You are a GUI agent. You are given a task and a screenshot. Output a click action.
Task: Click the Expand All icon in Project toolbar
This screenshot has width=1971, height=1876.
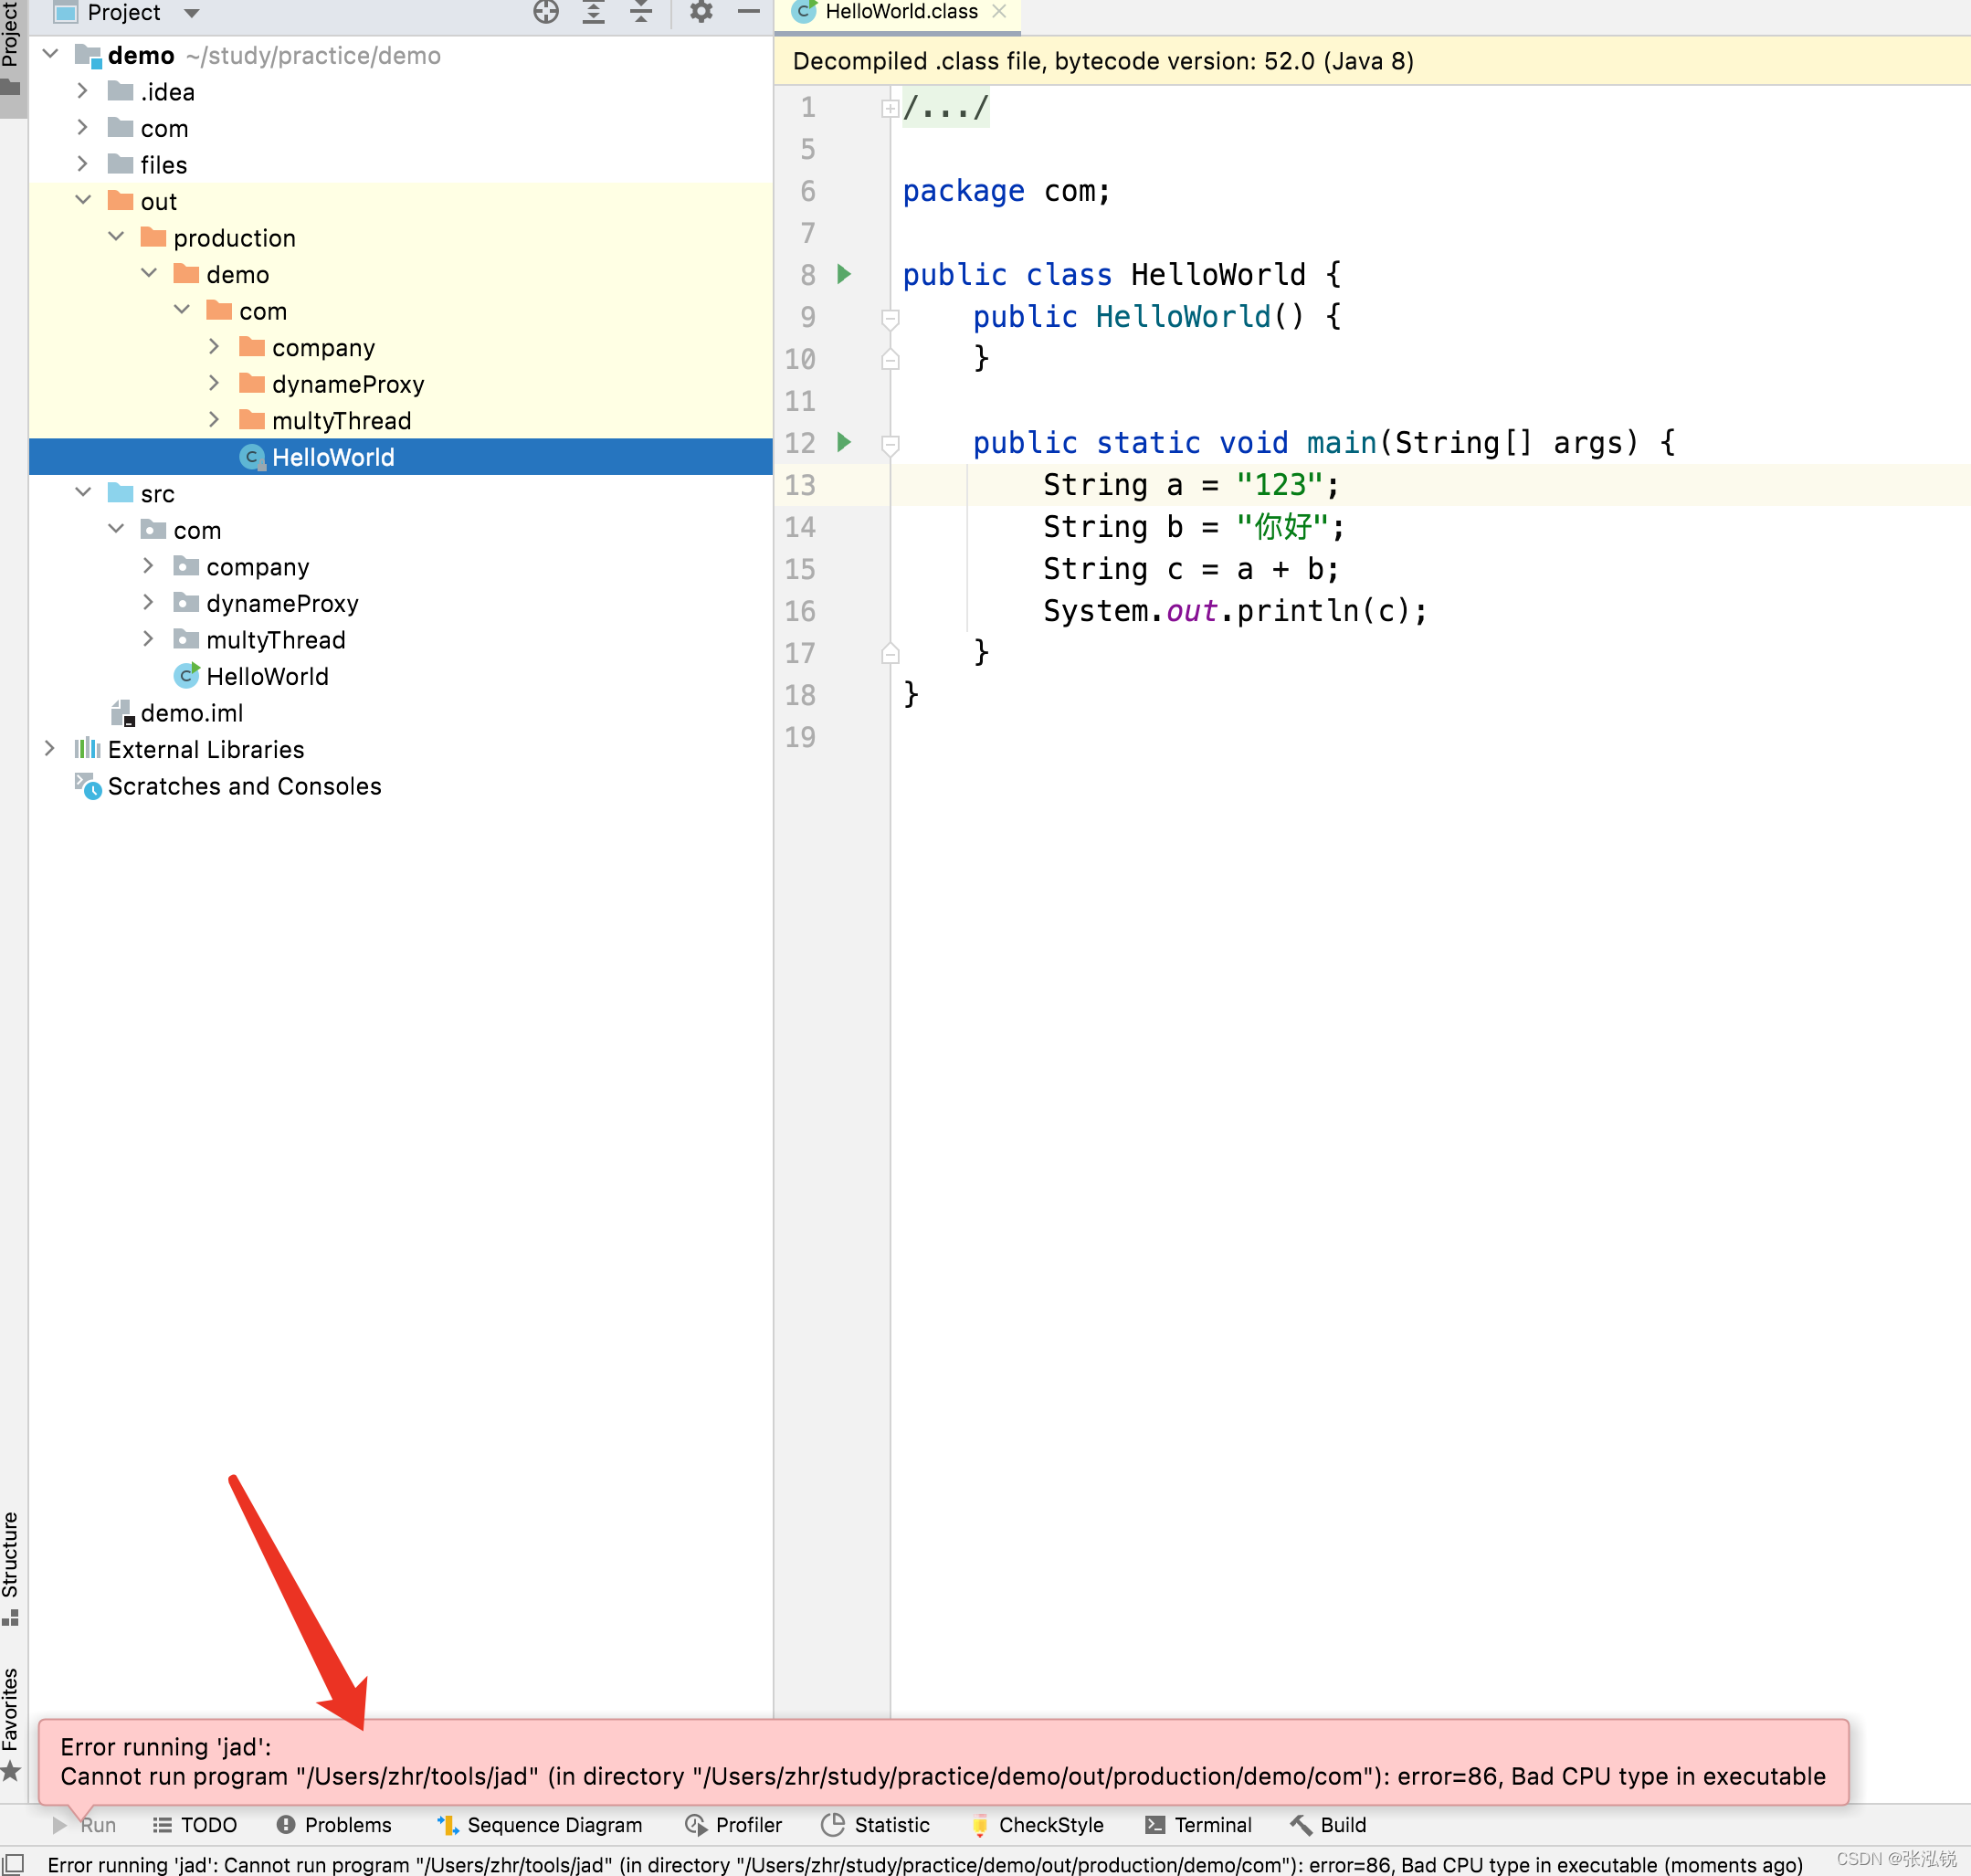[594, 12]
